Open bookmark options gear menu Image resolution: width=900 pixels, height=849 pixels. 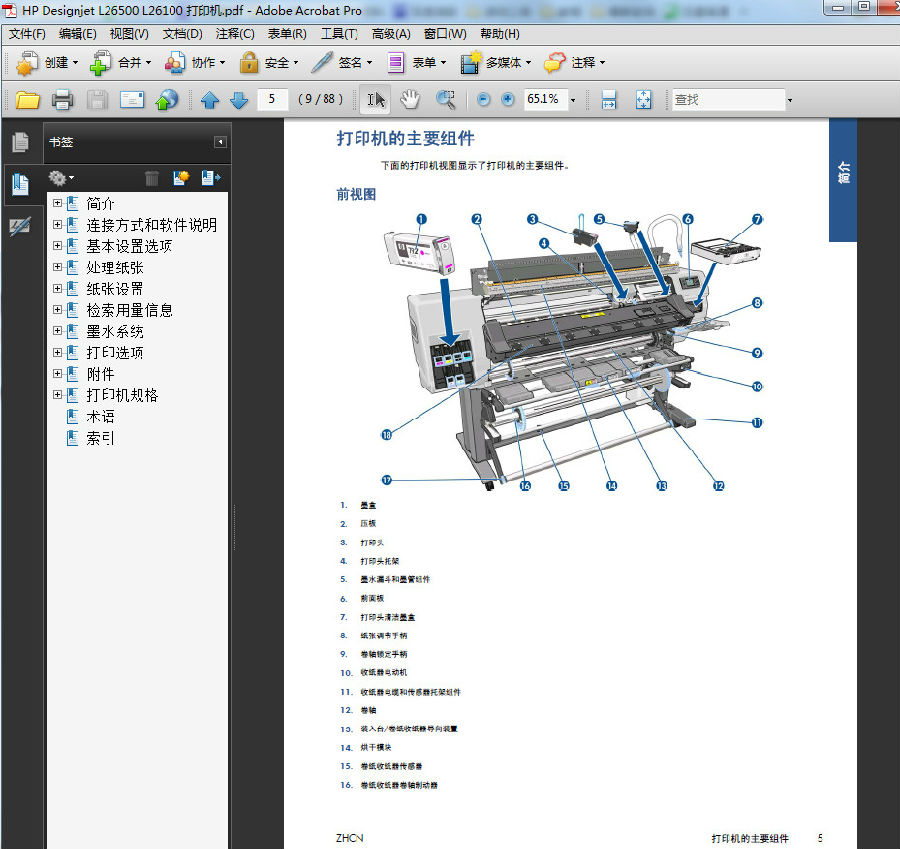tap(61, 178)
